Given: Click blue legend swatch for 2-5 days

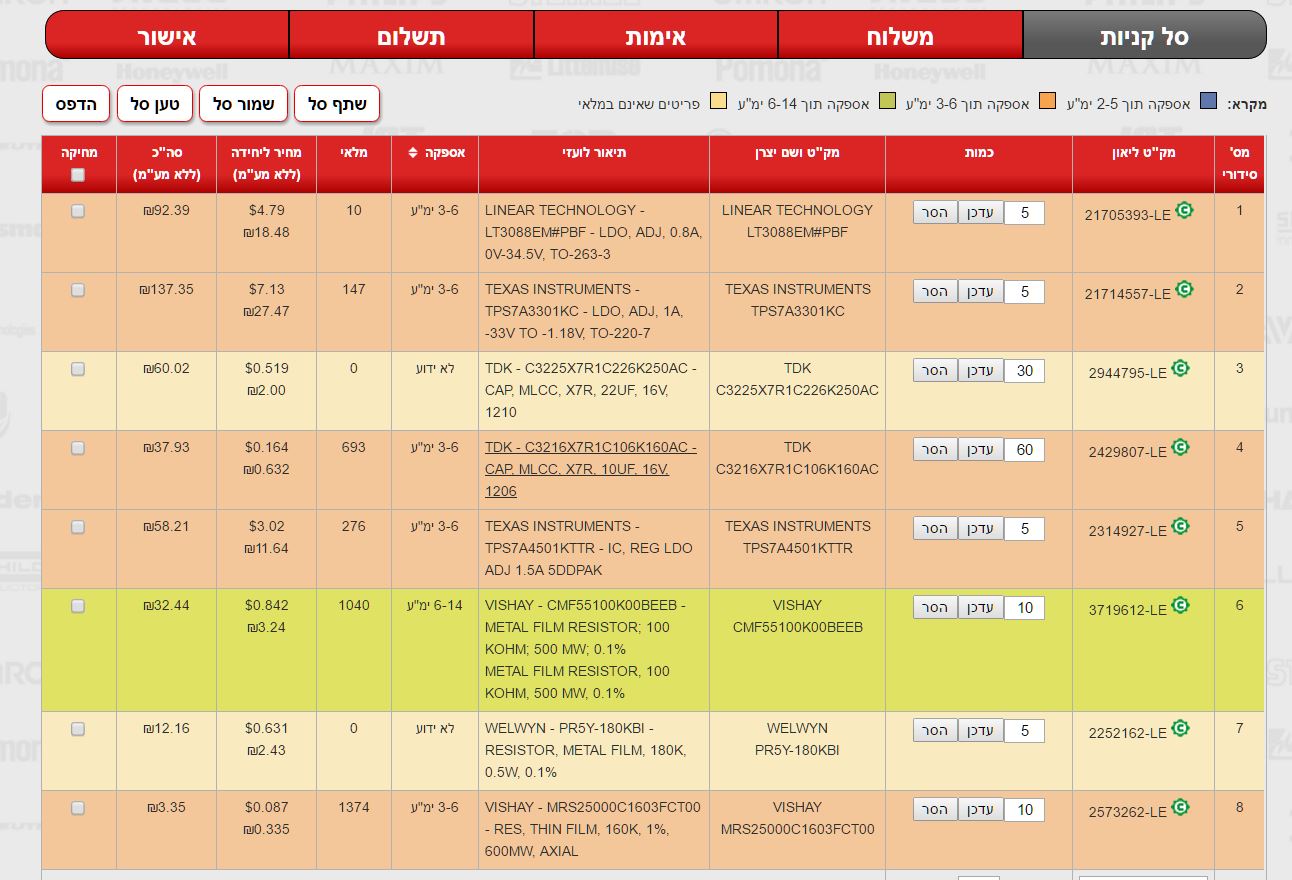Looking at the screenshot, I should [x=1207, y=101].
